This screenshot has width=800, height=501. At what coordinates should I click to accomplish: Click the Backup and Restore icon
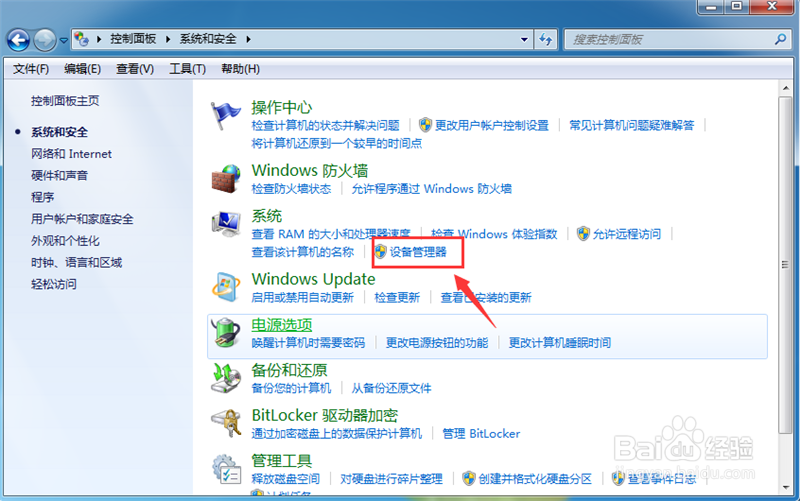pyautogui.click(x=226, y=378)
